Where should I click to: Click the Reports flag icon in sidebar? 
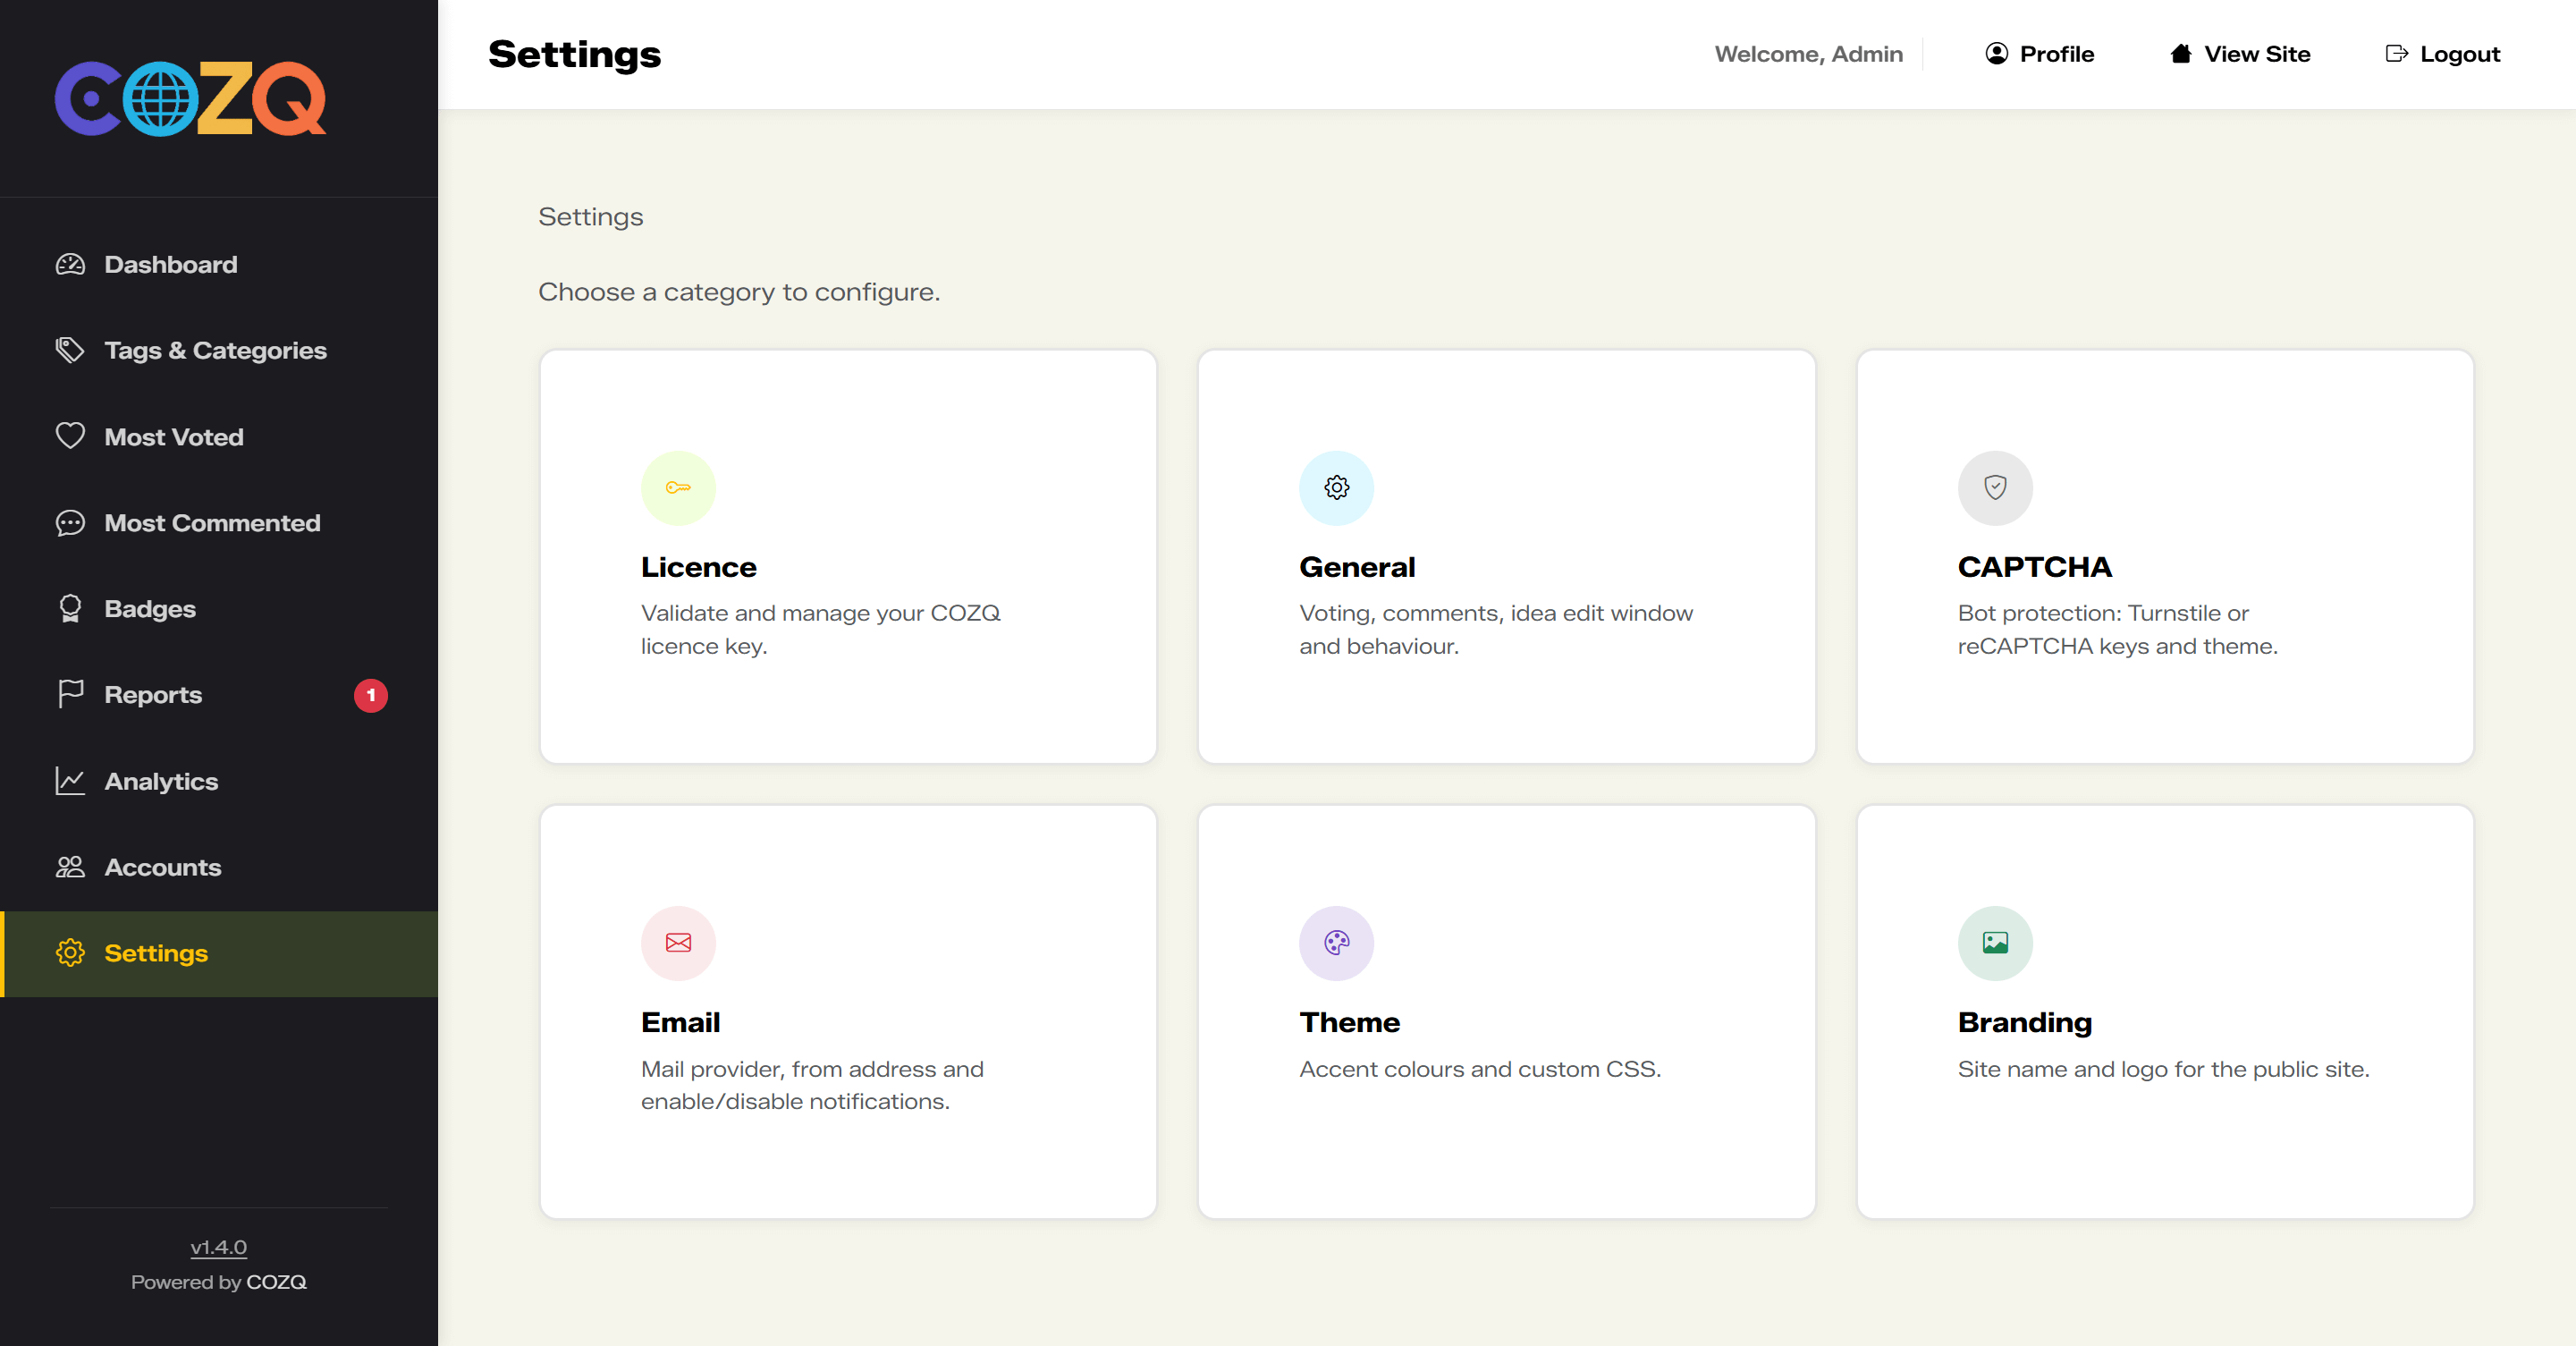point(70,694)
